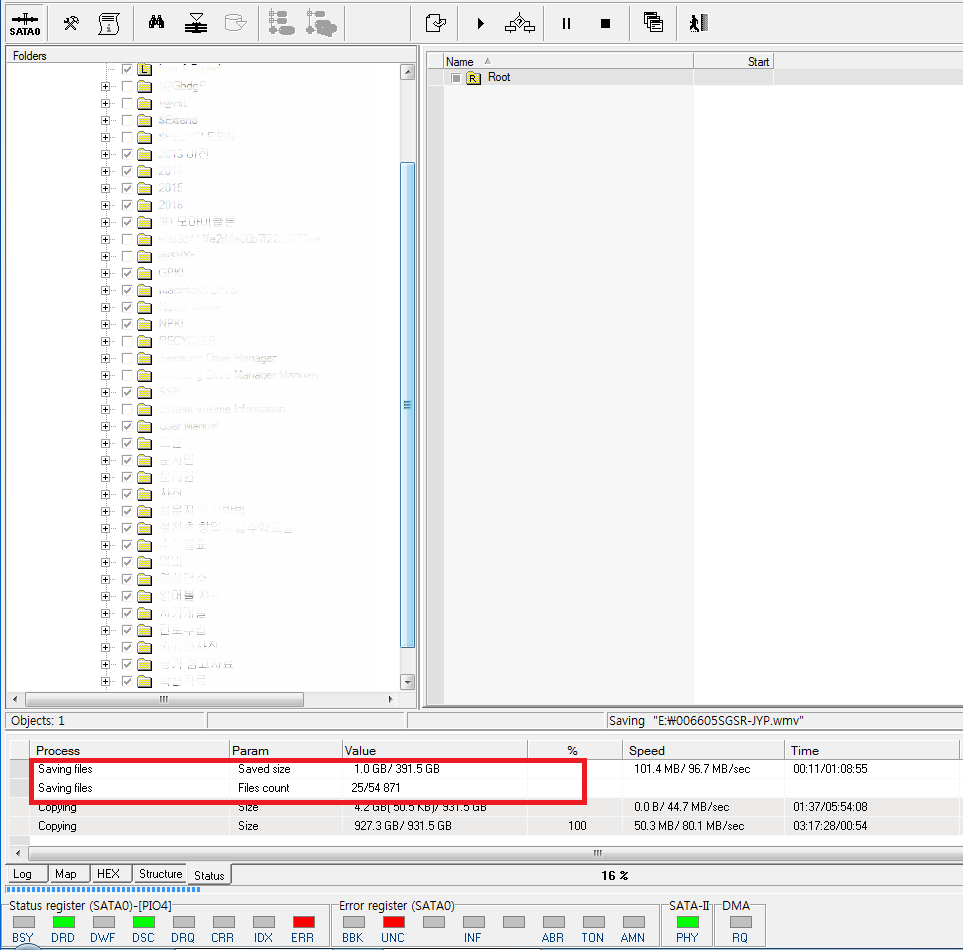Click the Process column header
Image resolution: width=963 pixels, height=950 pixels.
coord(129,750)
